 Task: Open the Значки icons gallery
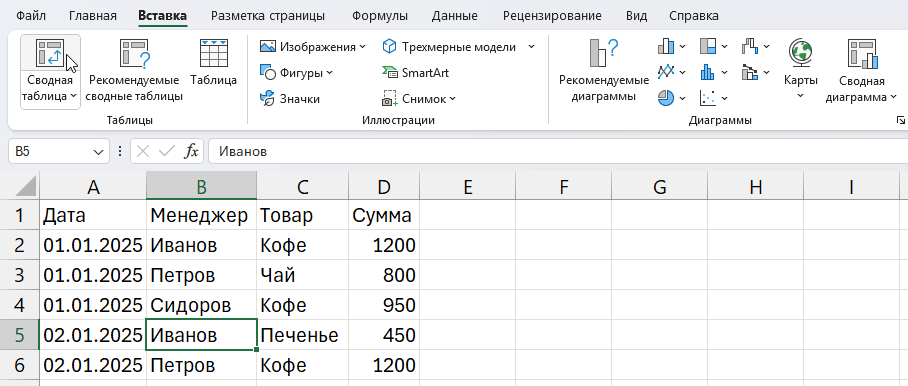tap(290, 99)
